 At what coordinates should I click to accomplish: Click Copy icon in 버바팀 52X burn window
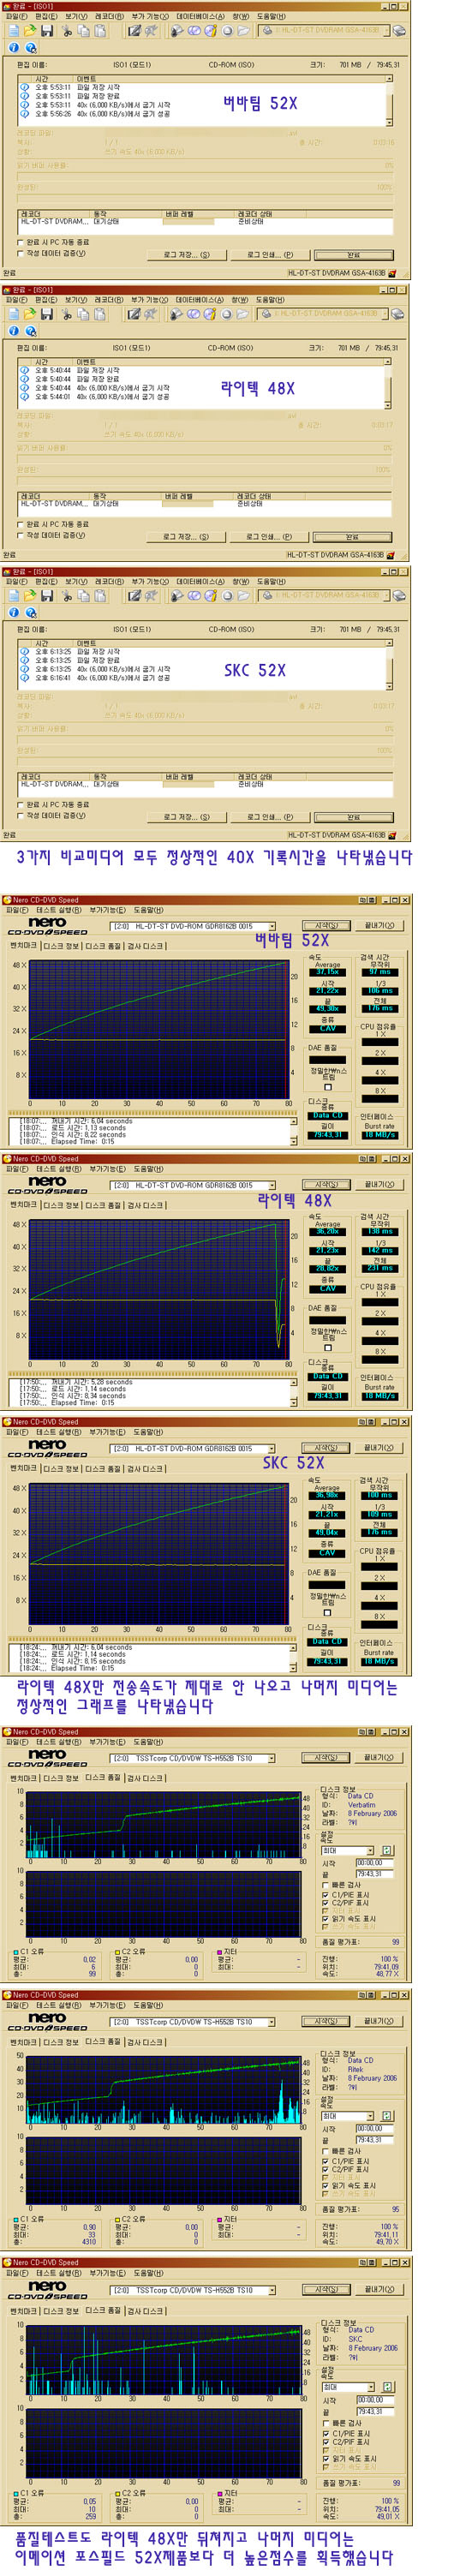pyautogui.click(x=84, y=31)
